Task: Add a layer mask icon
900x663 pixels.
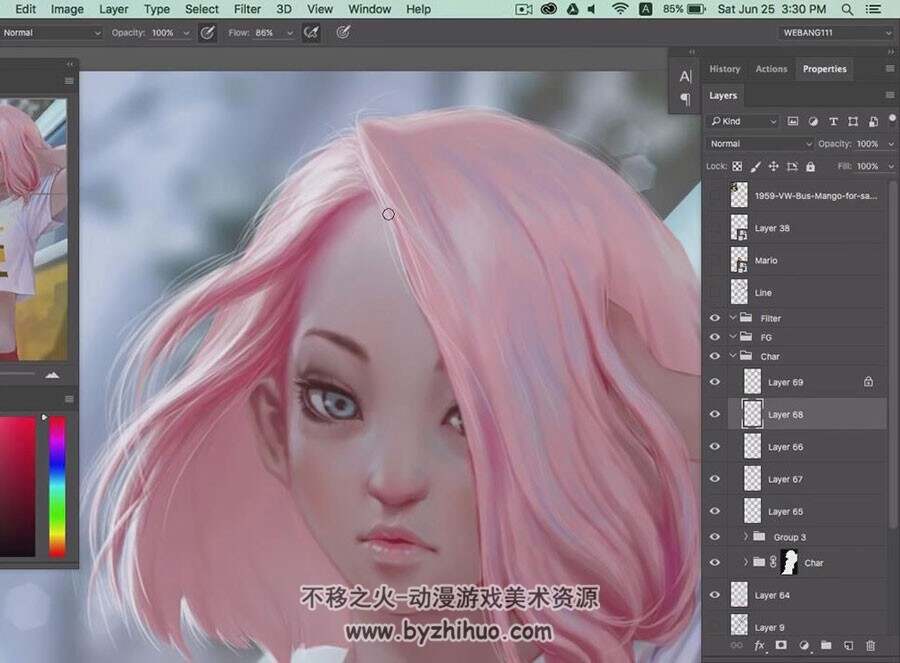Action: tap(781, 645)
